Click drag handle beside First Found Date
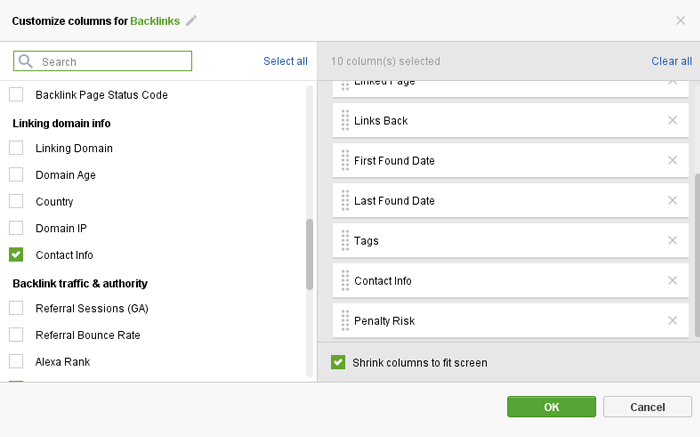The height and width of the screenshot is (437, 700). (x=345, y=160)
